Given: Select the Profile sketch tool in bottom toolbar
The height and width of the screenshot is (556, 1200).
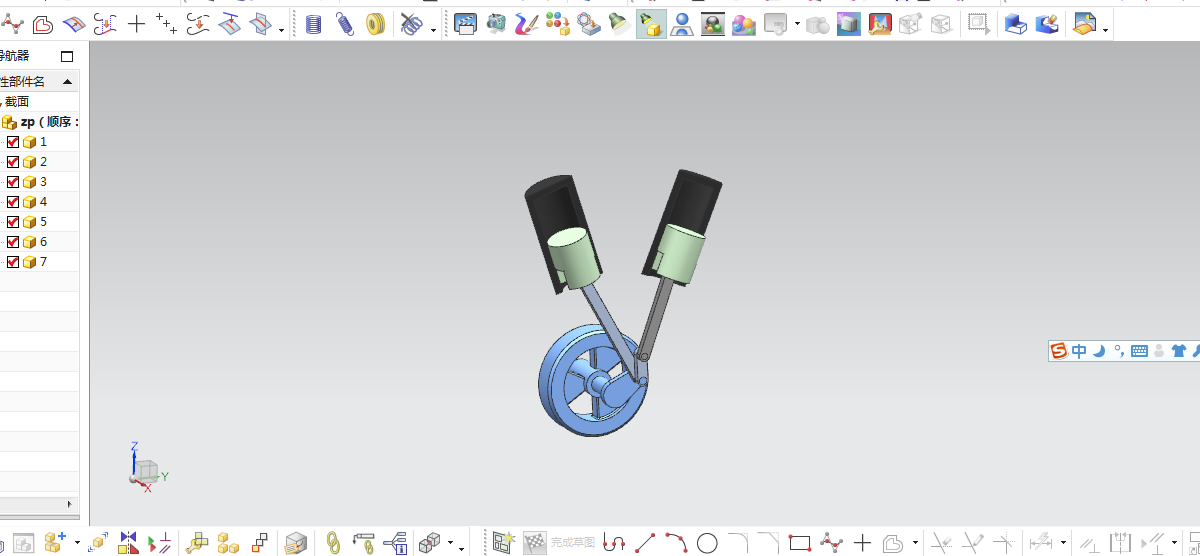Looking at the screenshot, I should tap(614, 543).
